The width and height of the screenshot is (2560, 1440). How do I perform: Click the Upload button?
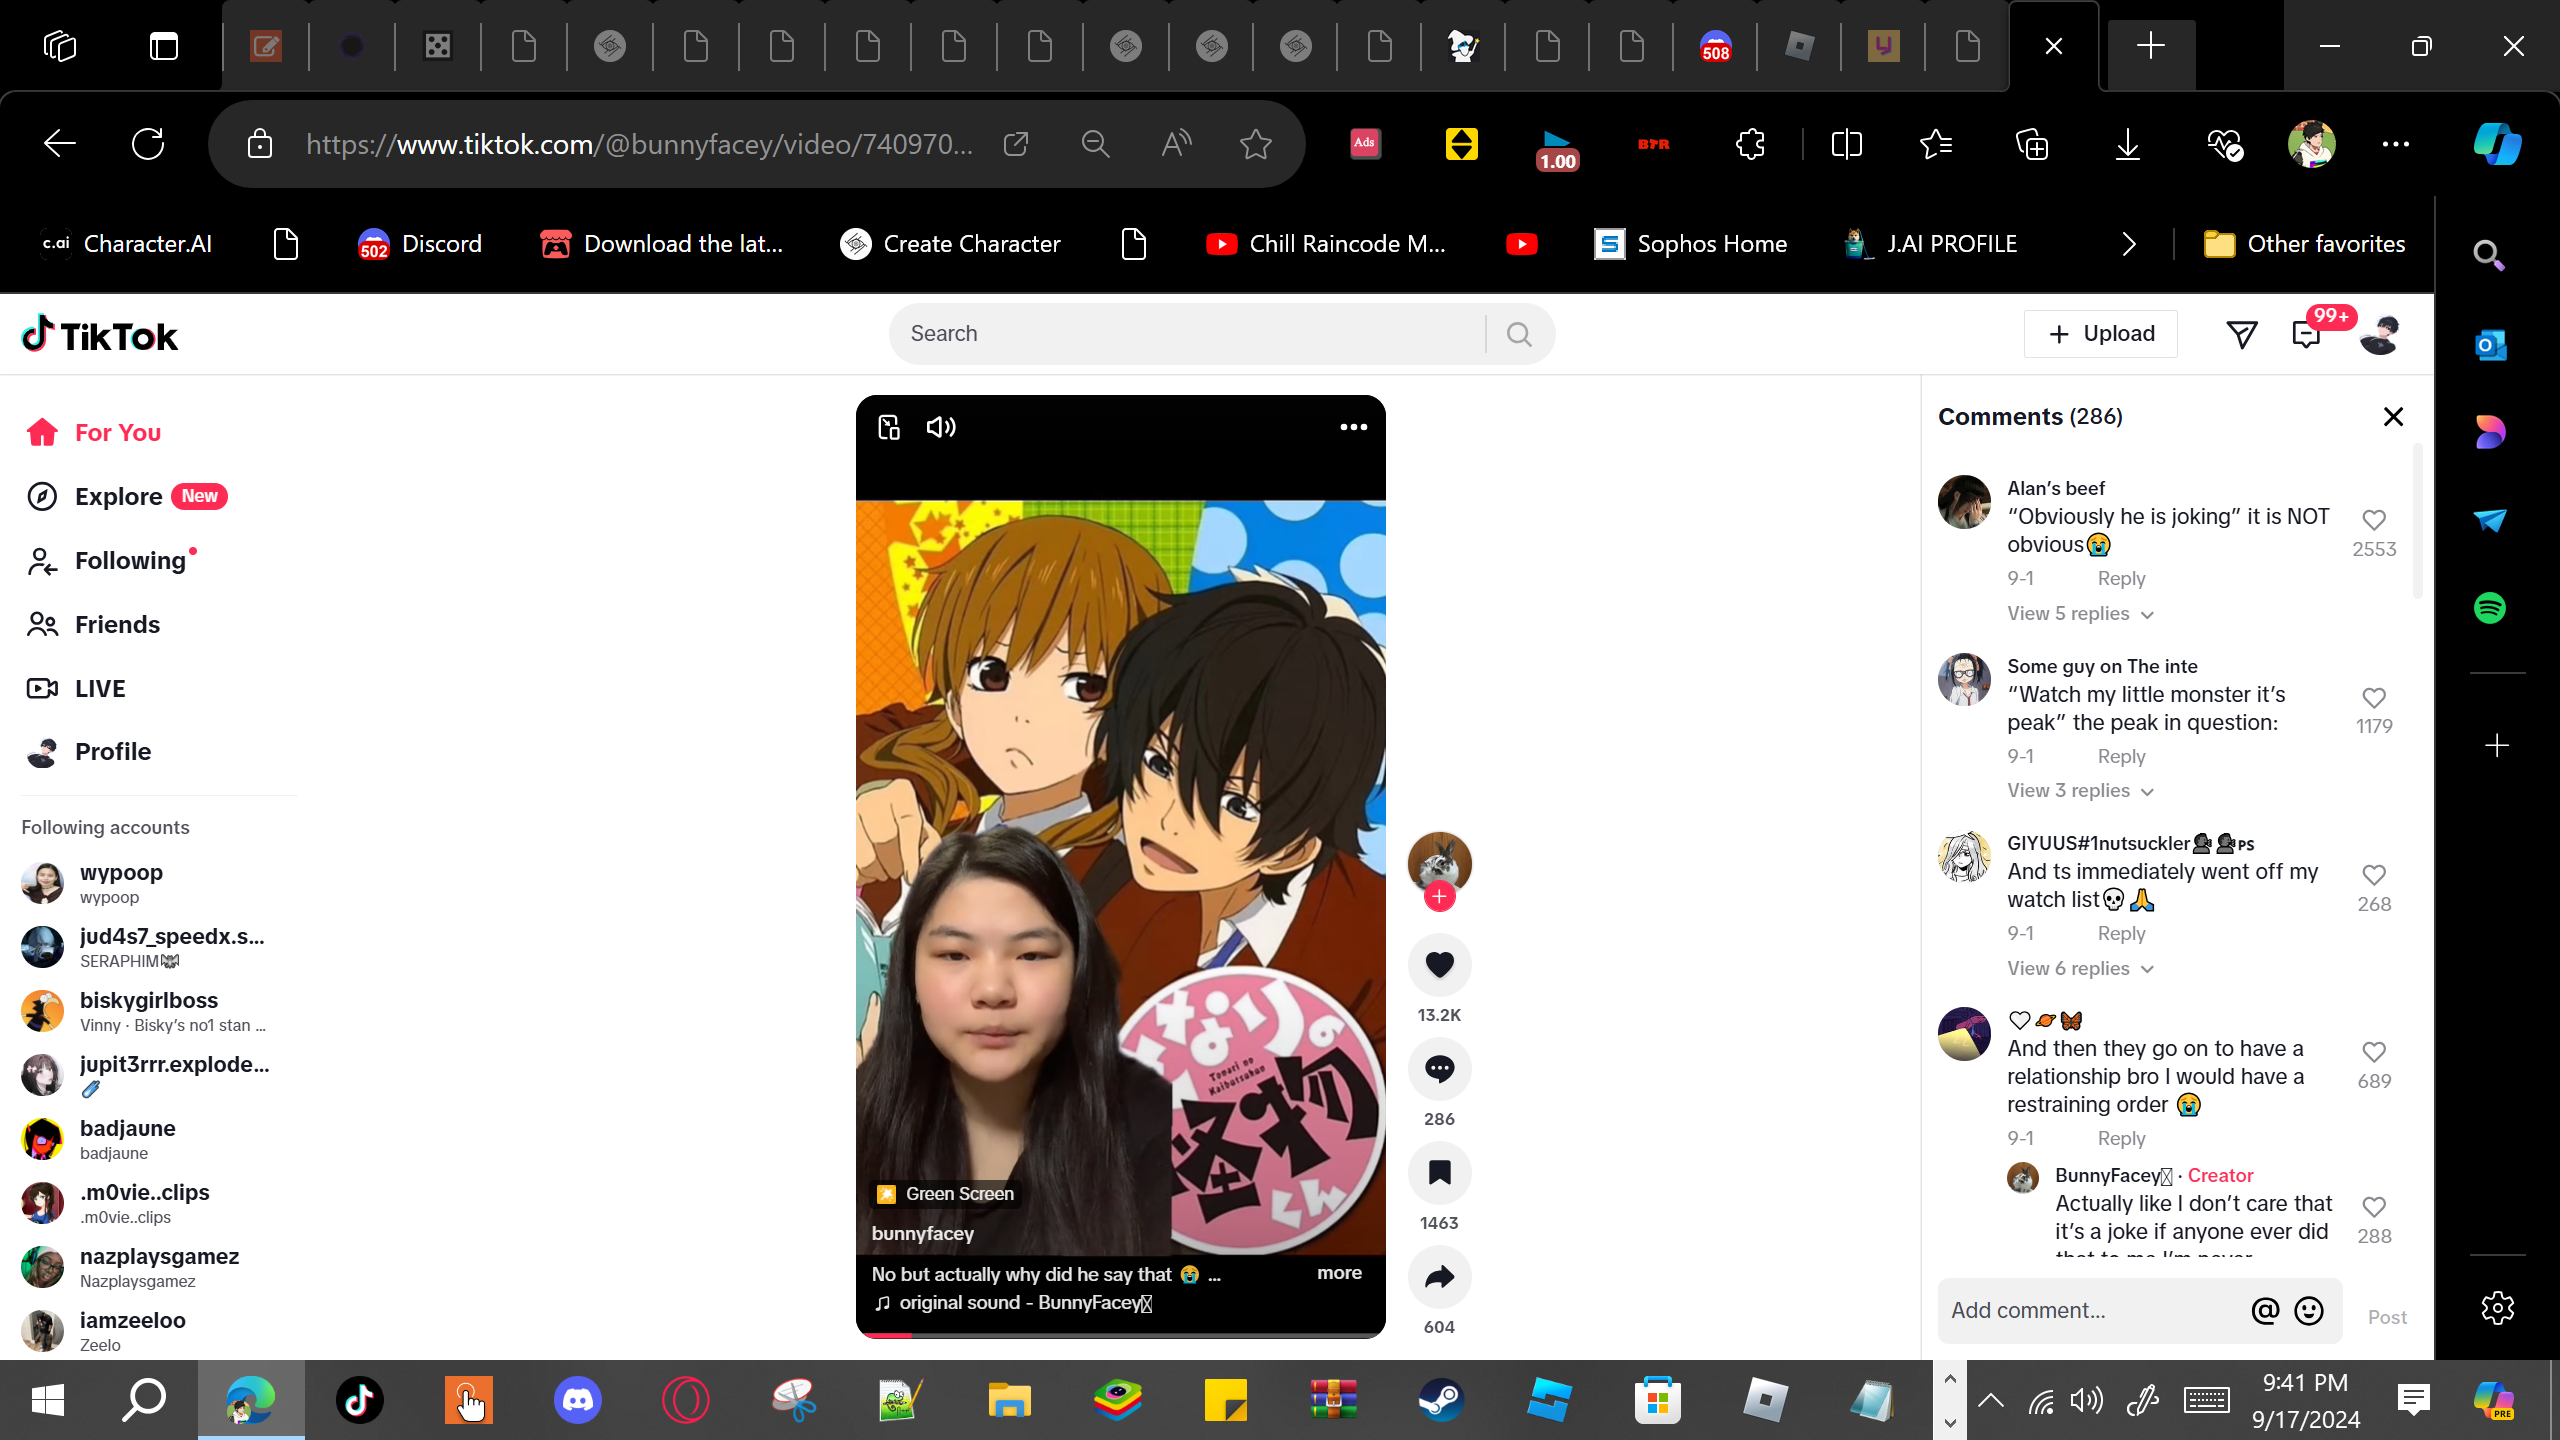pos(2100,334)
